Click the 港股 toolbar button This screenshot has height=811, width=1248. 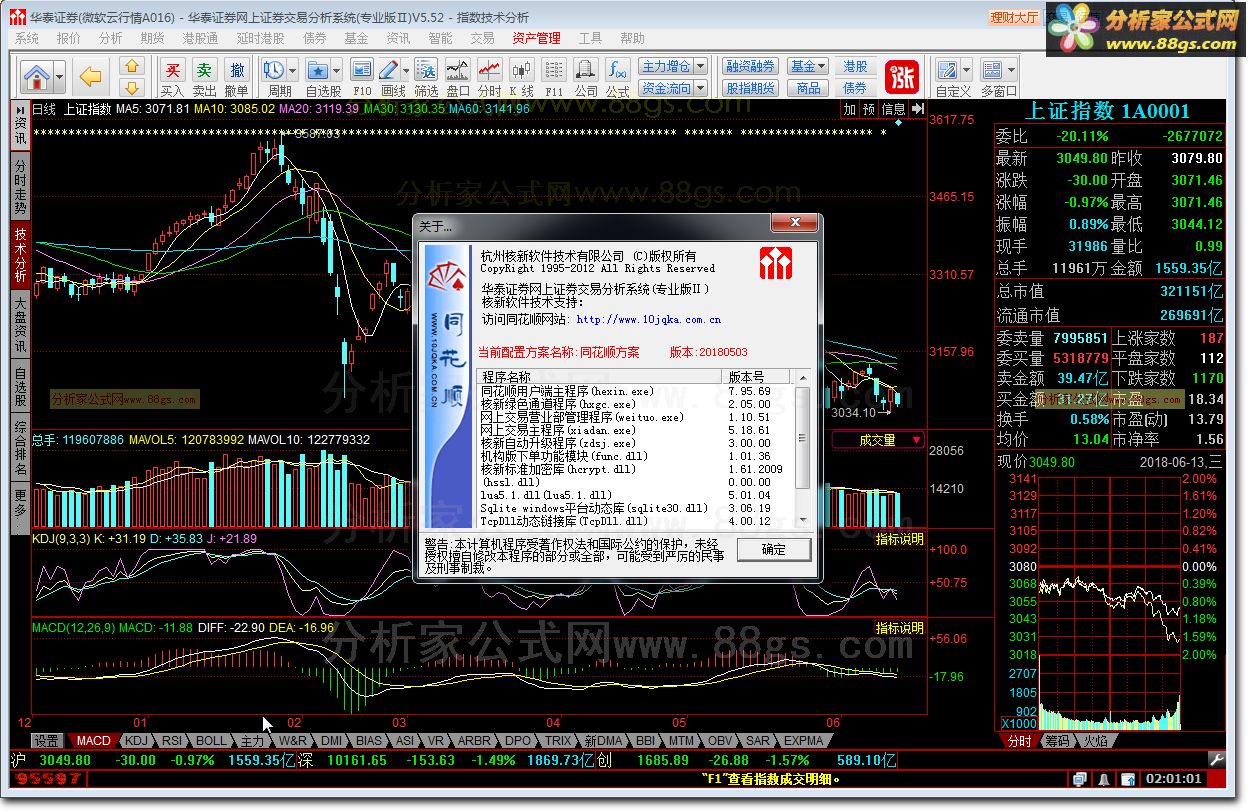(x=855, y=66)
